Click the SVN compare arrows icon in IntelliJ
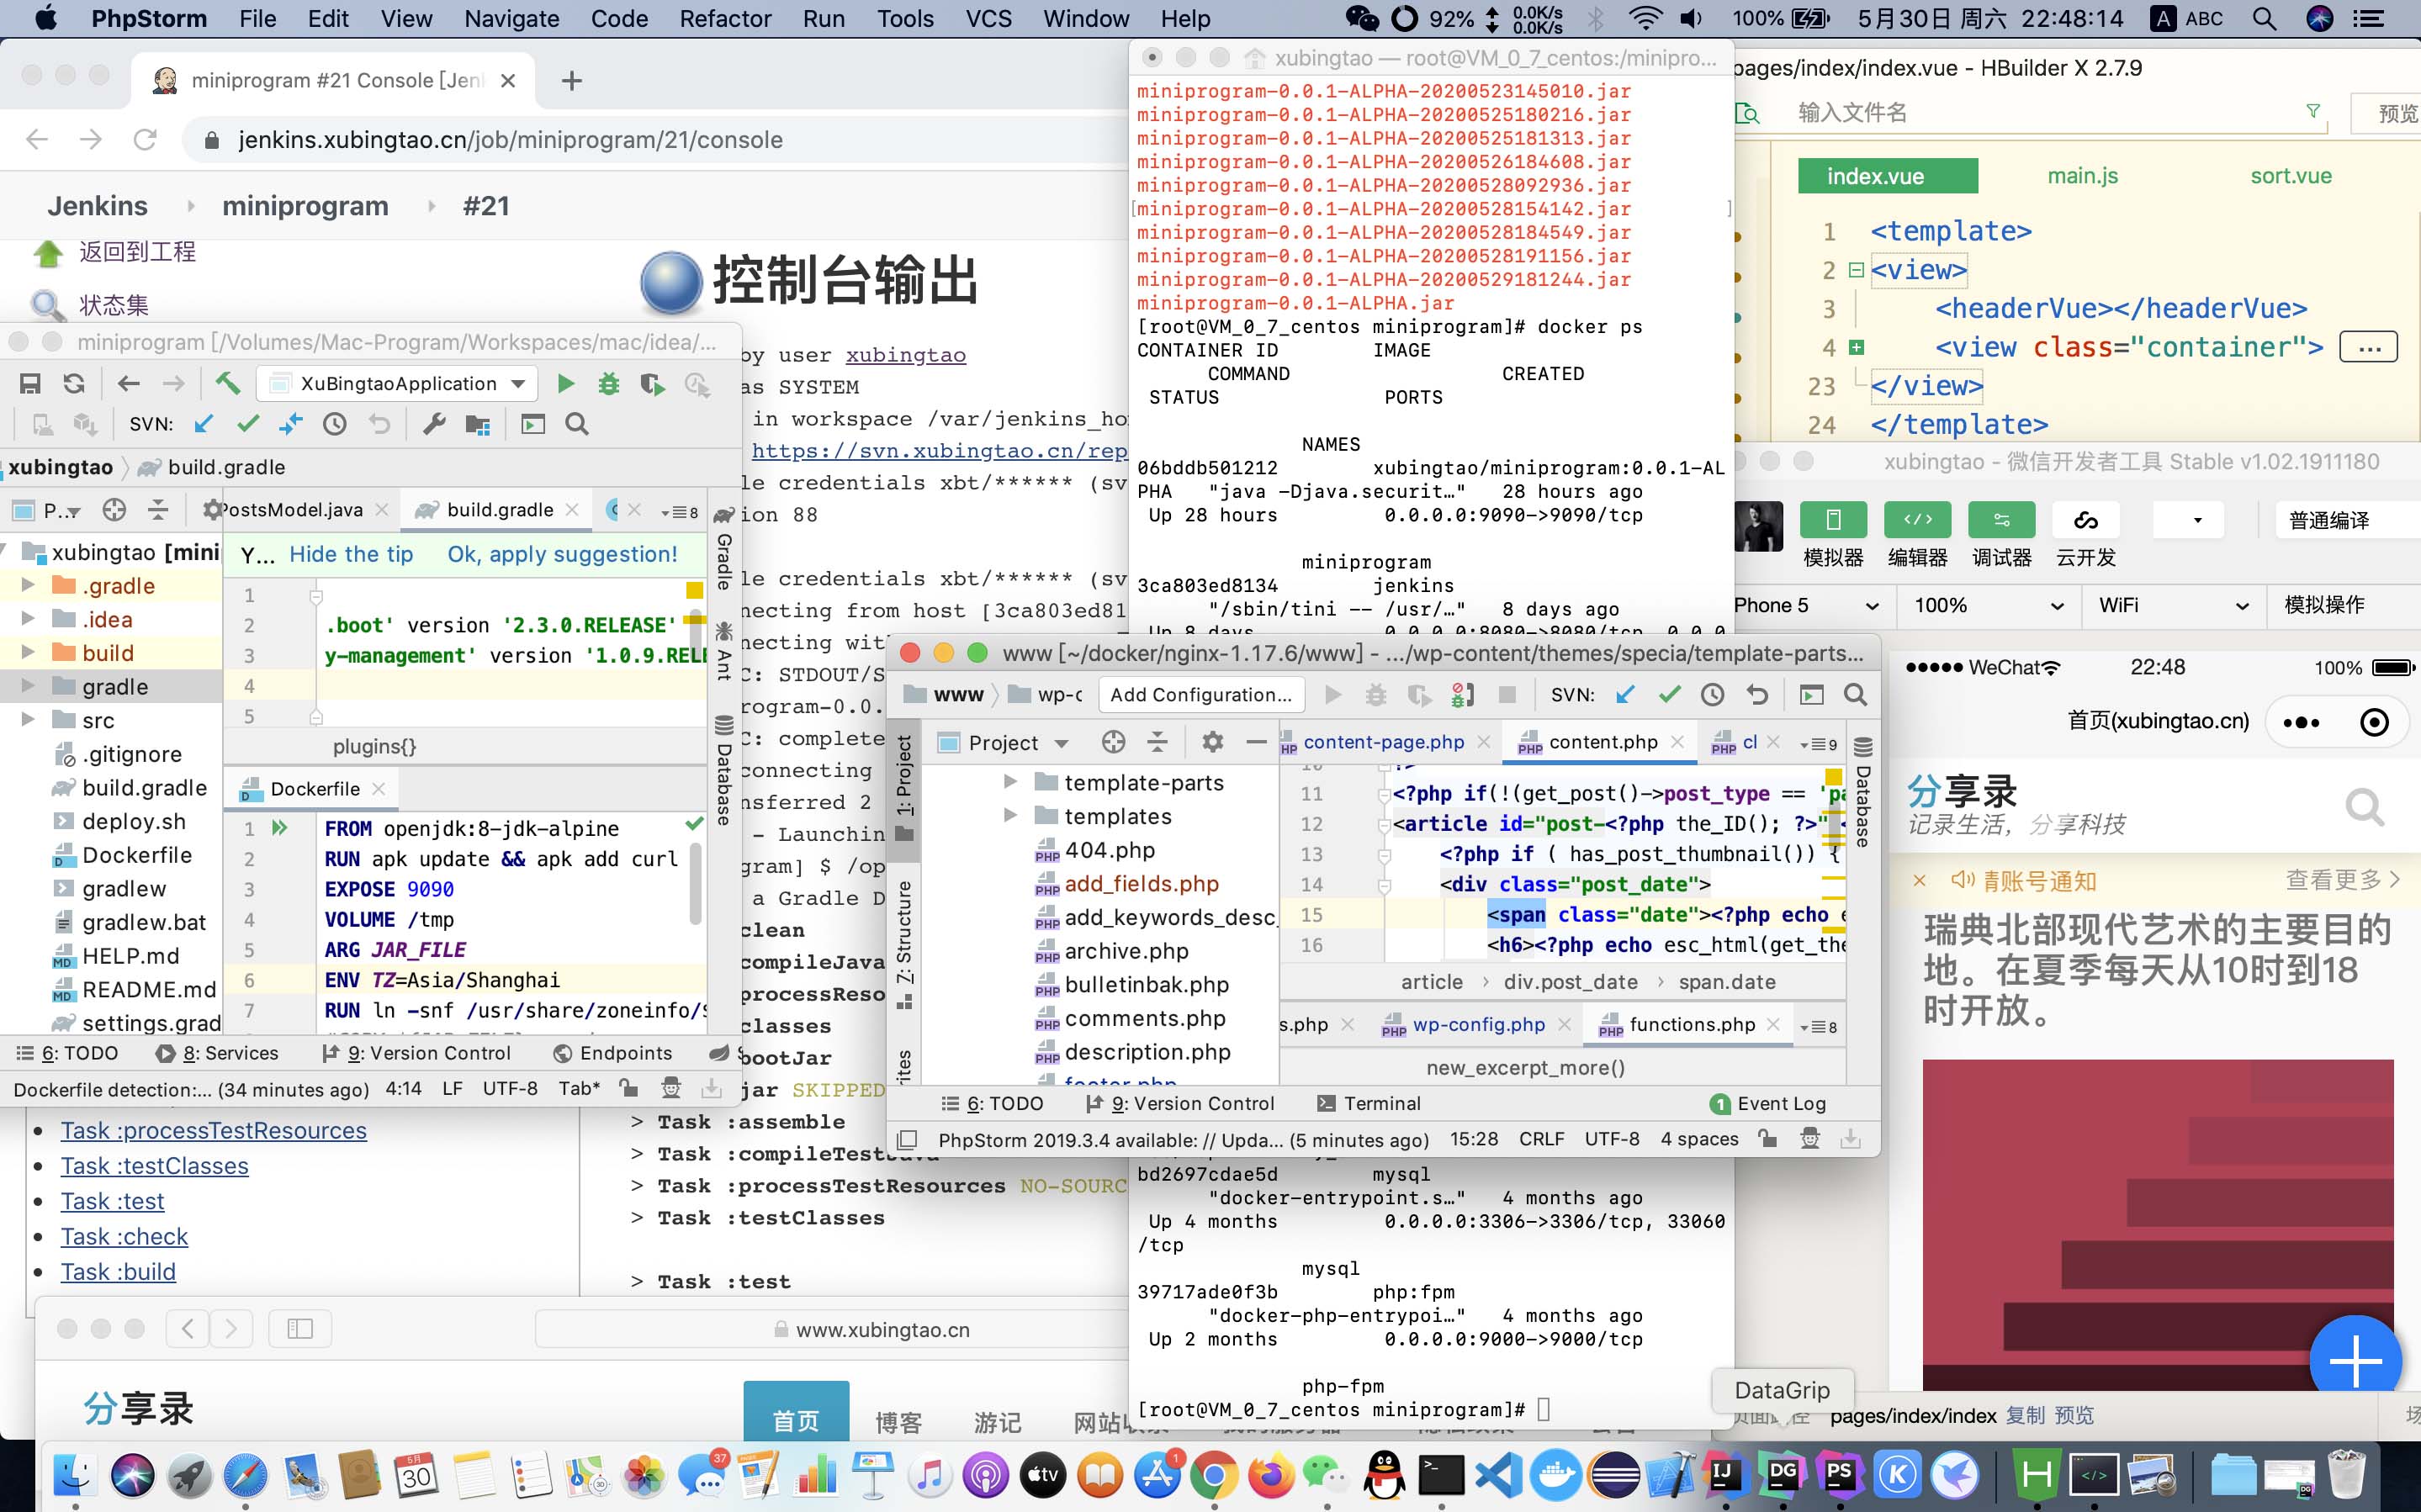This screenshot has width=2421, height=1512. pos(290,424)
